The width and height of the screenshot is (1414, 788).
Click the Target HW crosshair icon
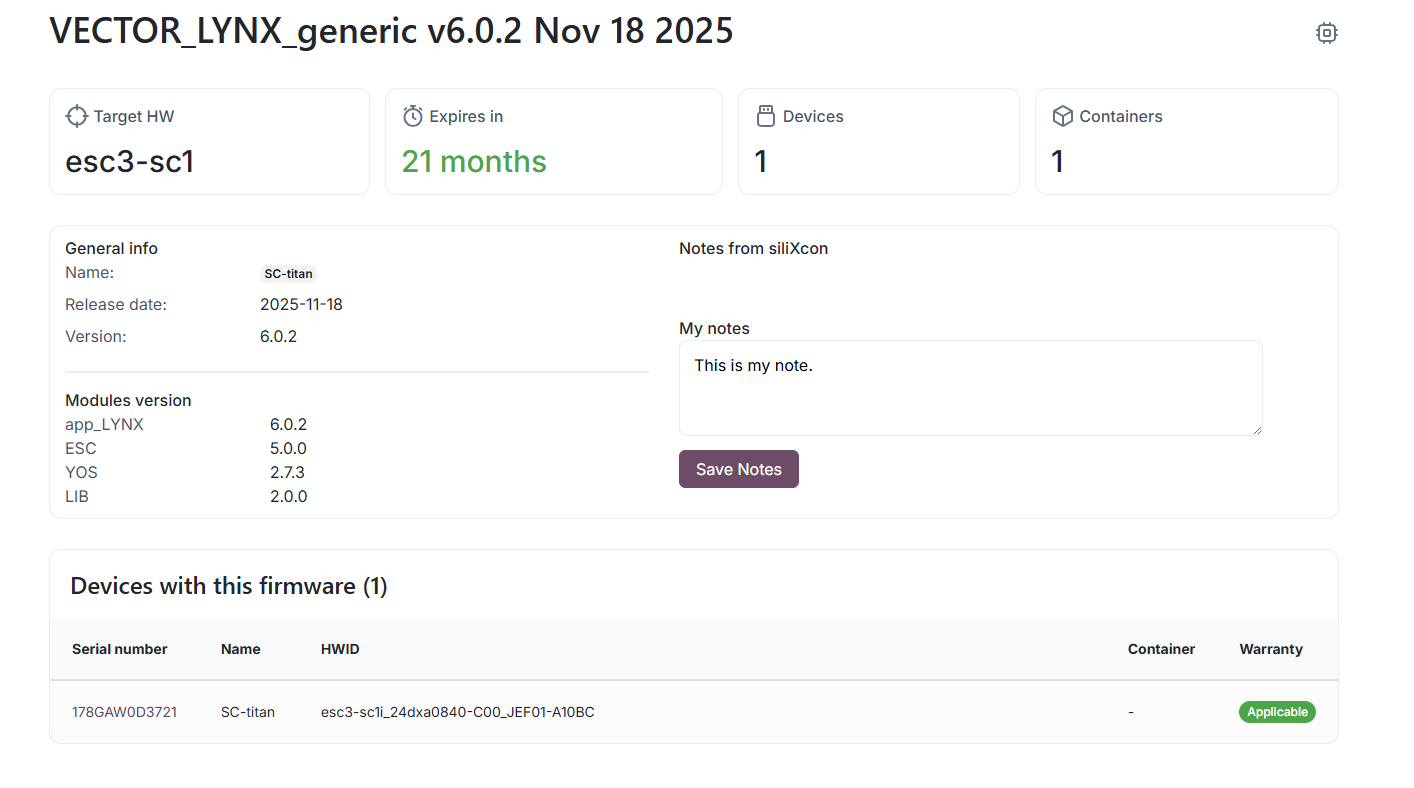coord(77,116)
